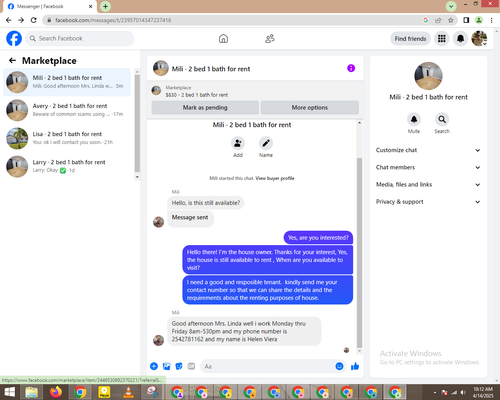
Task: Open the browser side panel icon
Action: 466,20
